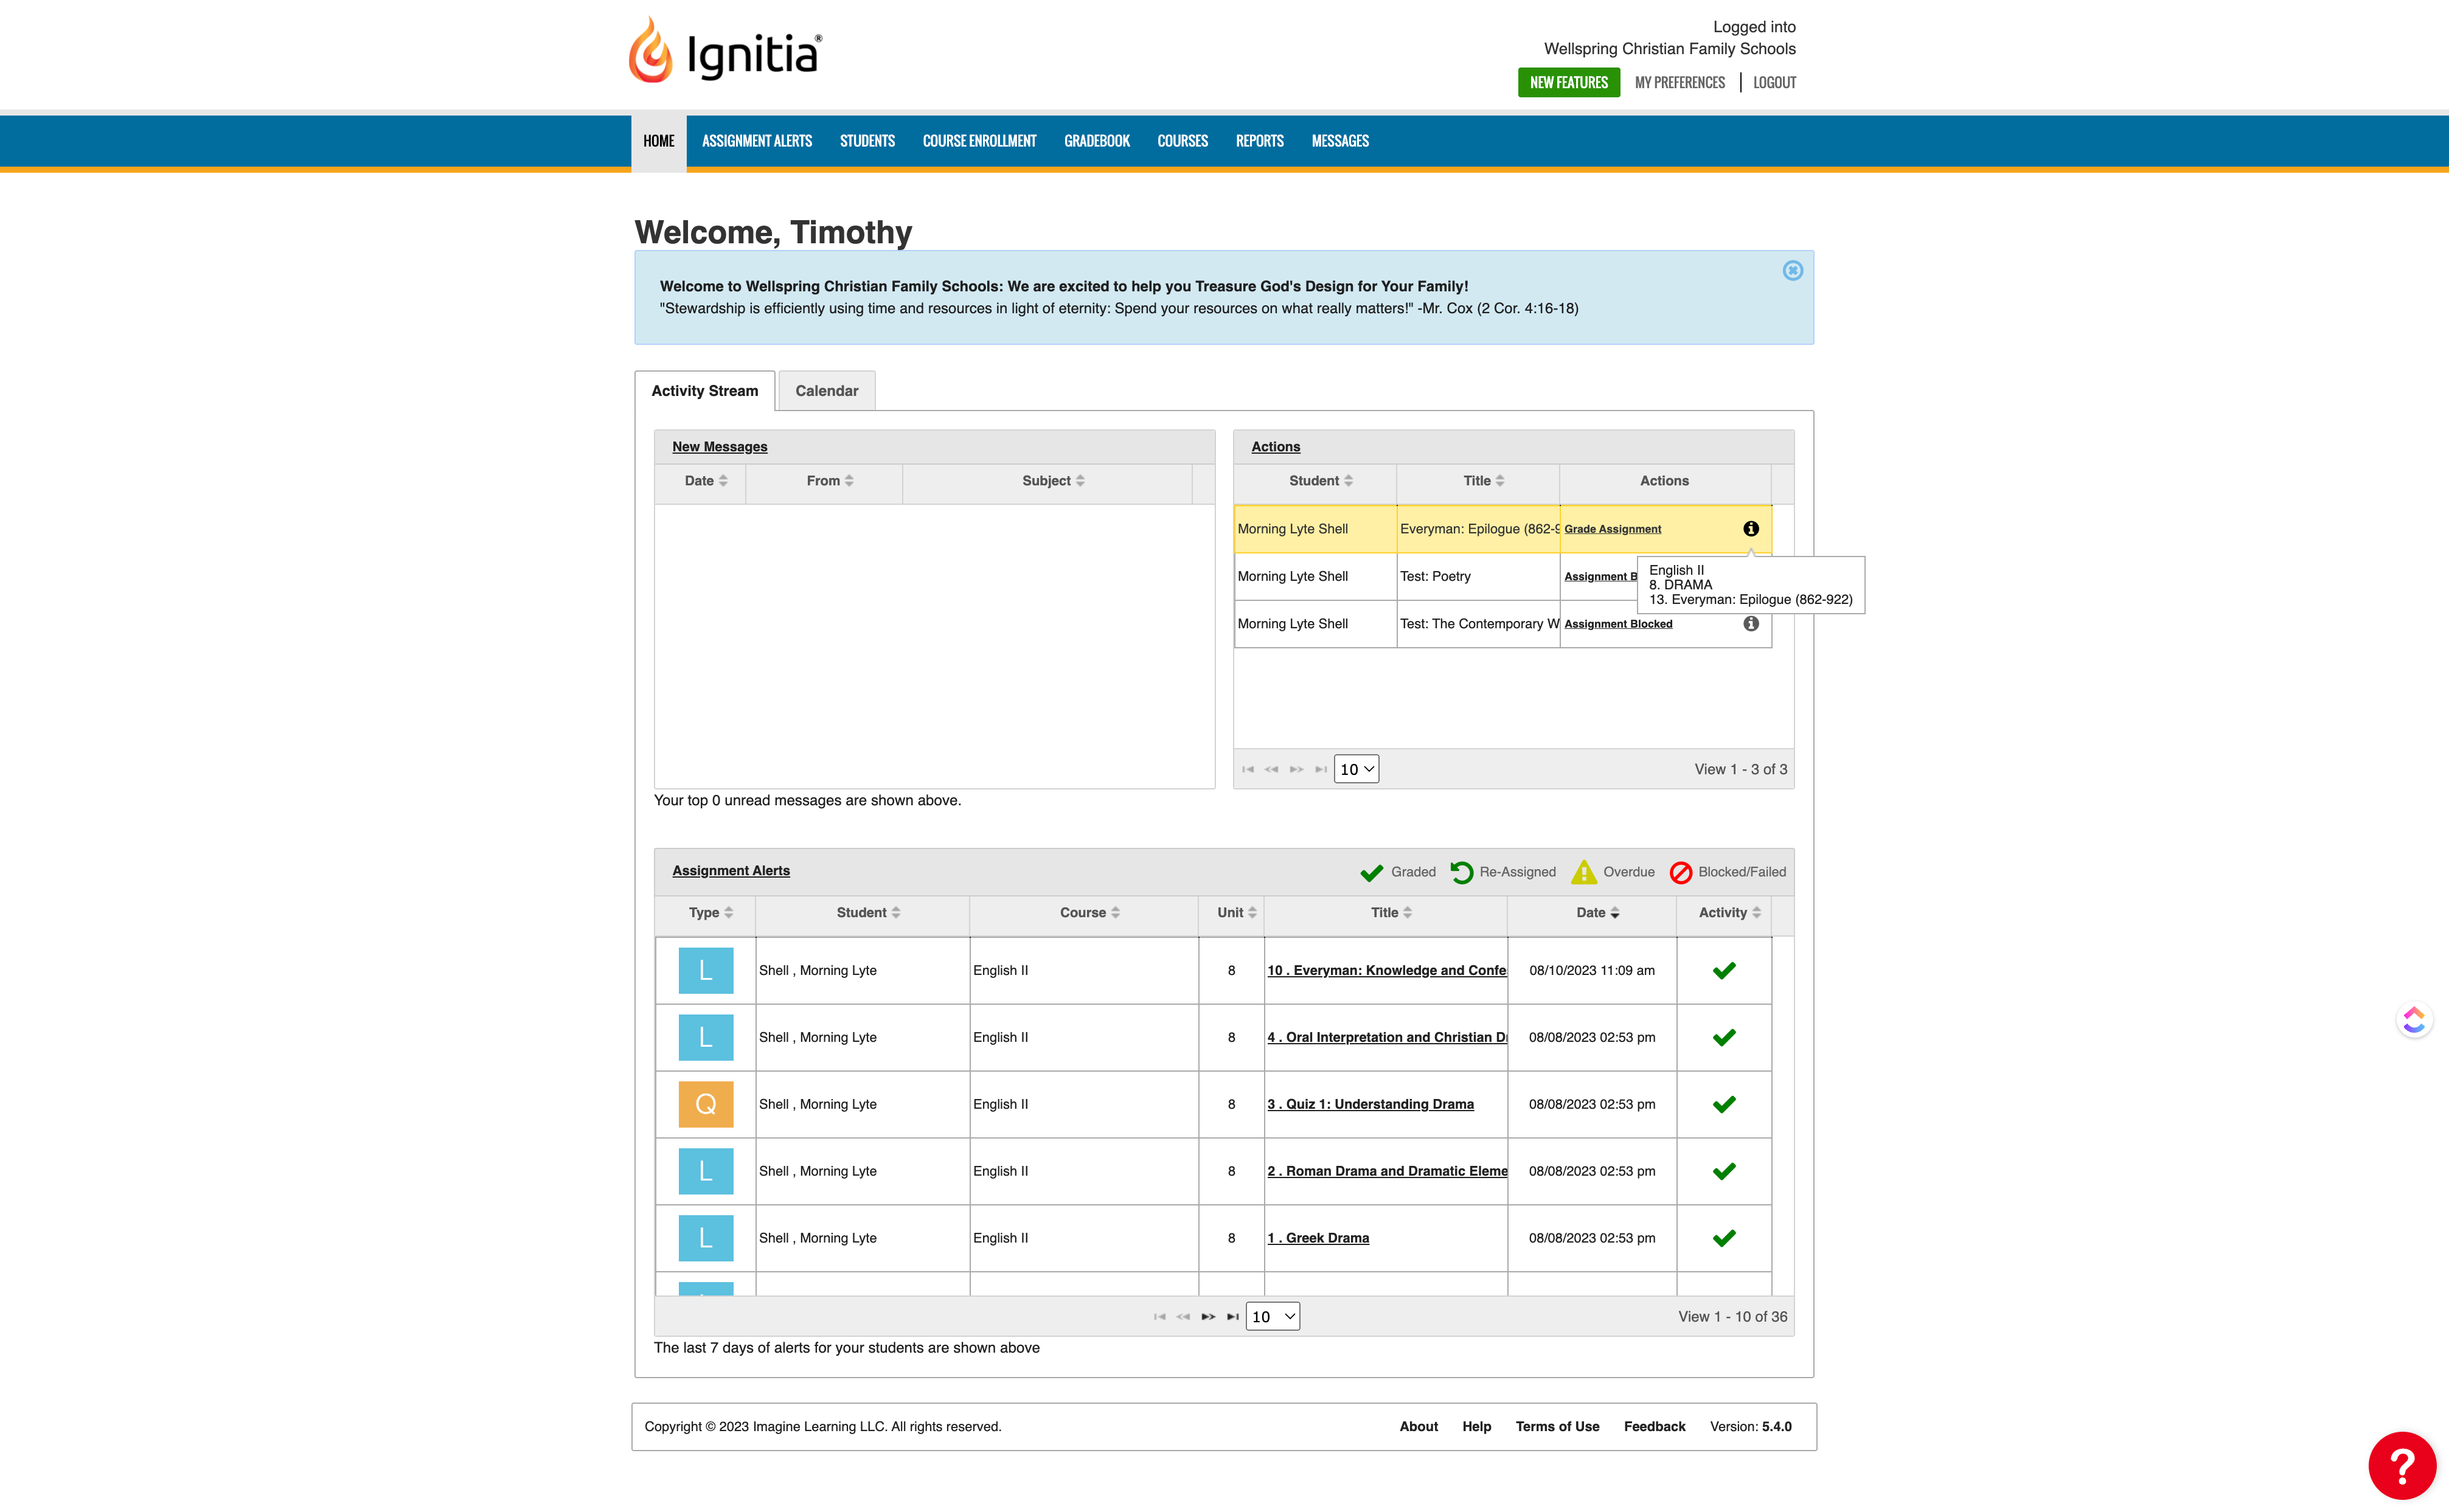
Task: Click info icon for Contemporary World test row
Action: pos(1750,624)
